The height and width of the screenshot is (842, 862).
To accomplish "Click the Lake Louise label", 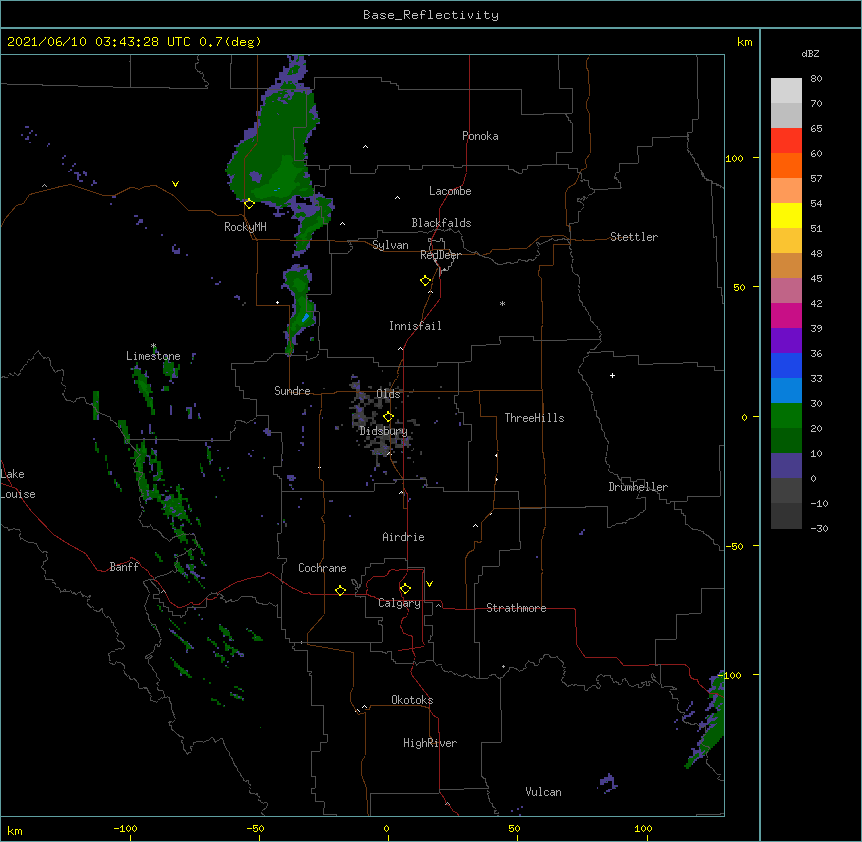I will (18, 484).
